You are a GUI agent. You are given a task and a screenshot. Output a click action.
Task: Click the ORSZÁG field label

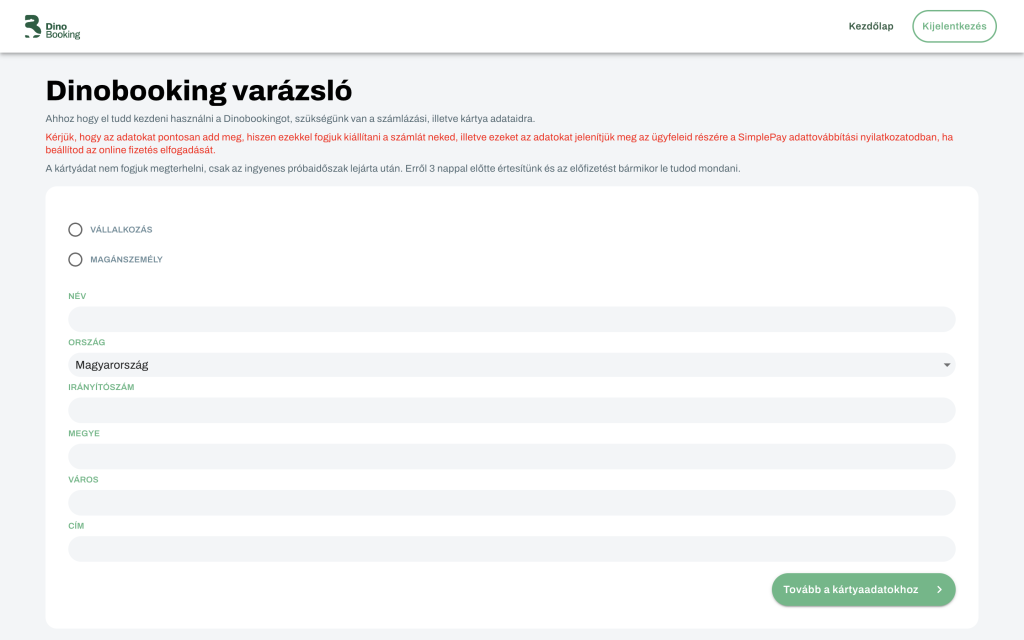[87, 342]
